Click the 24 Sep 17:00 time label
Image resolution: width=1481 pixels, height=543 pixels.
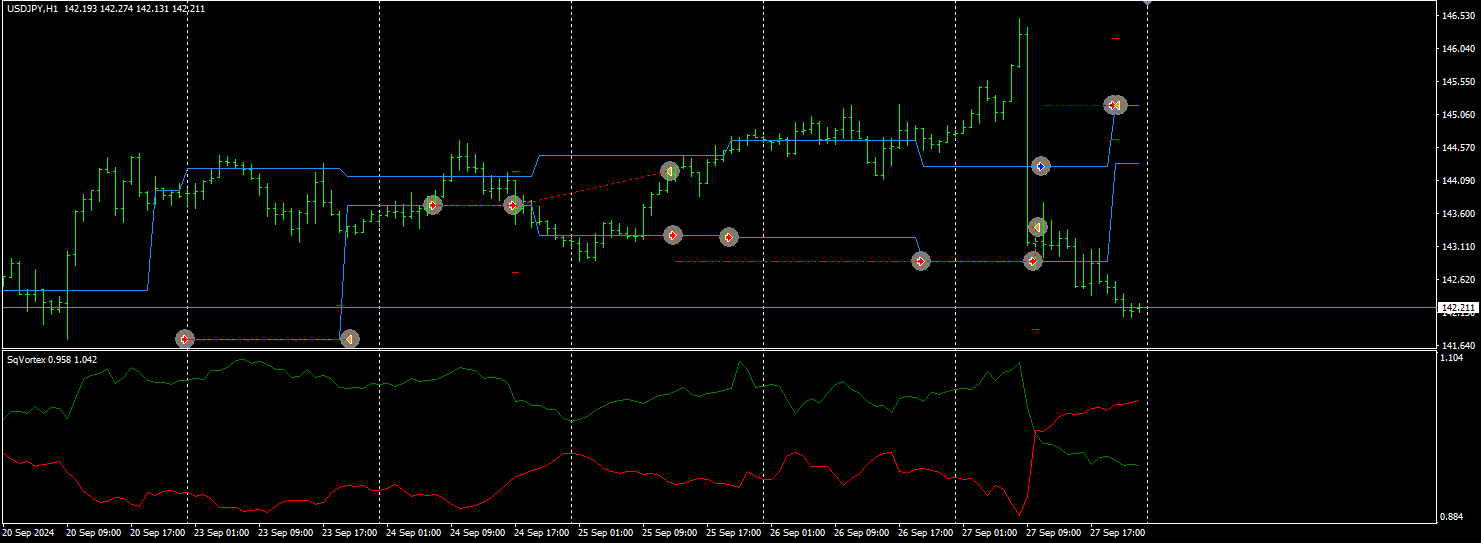coord(541,533)
